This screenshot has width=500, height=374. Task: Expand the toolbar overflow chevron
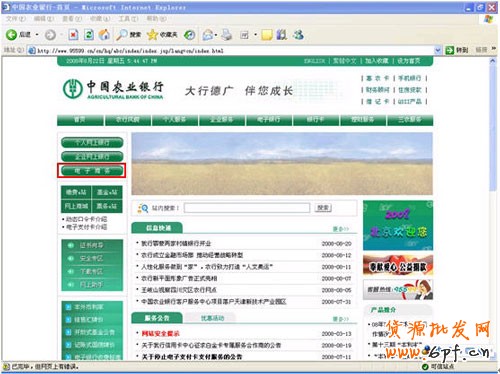(494, 49)
